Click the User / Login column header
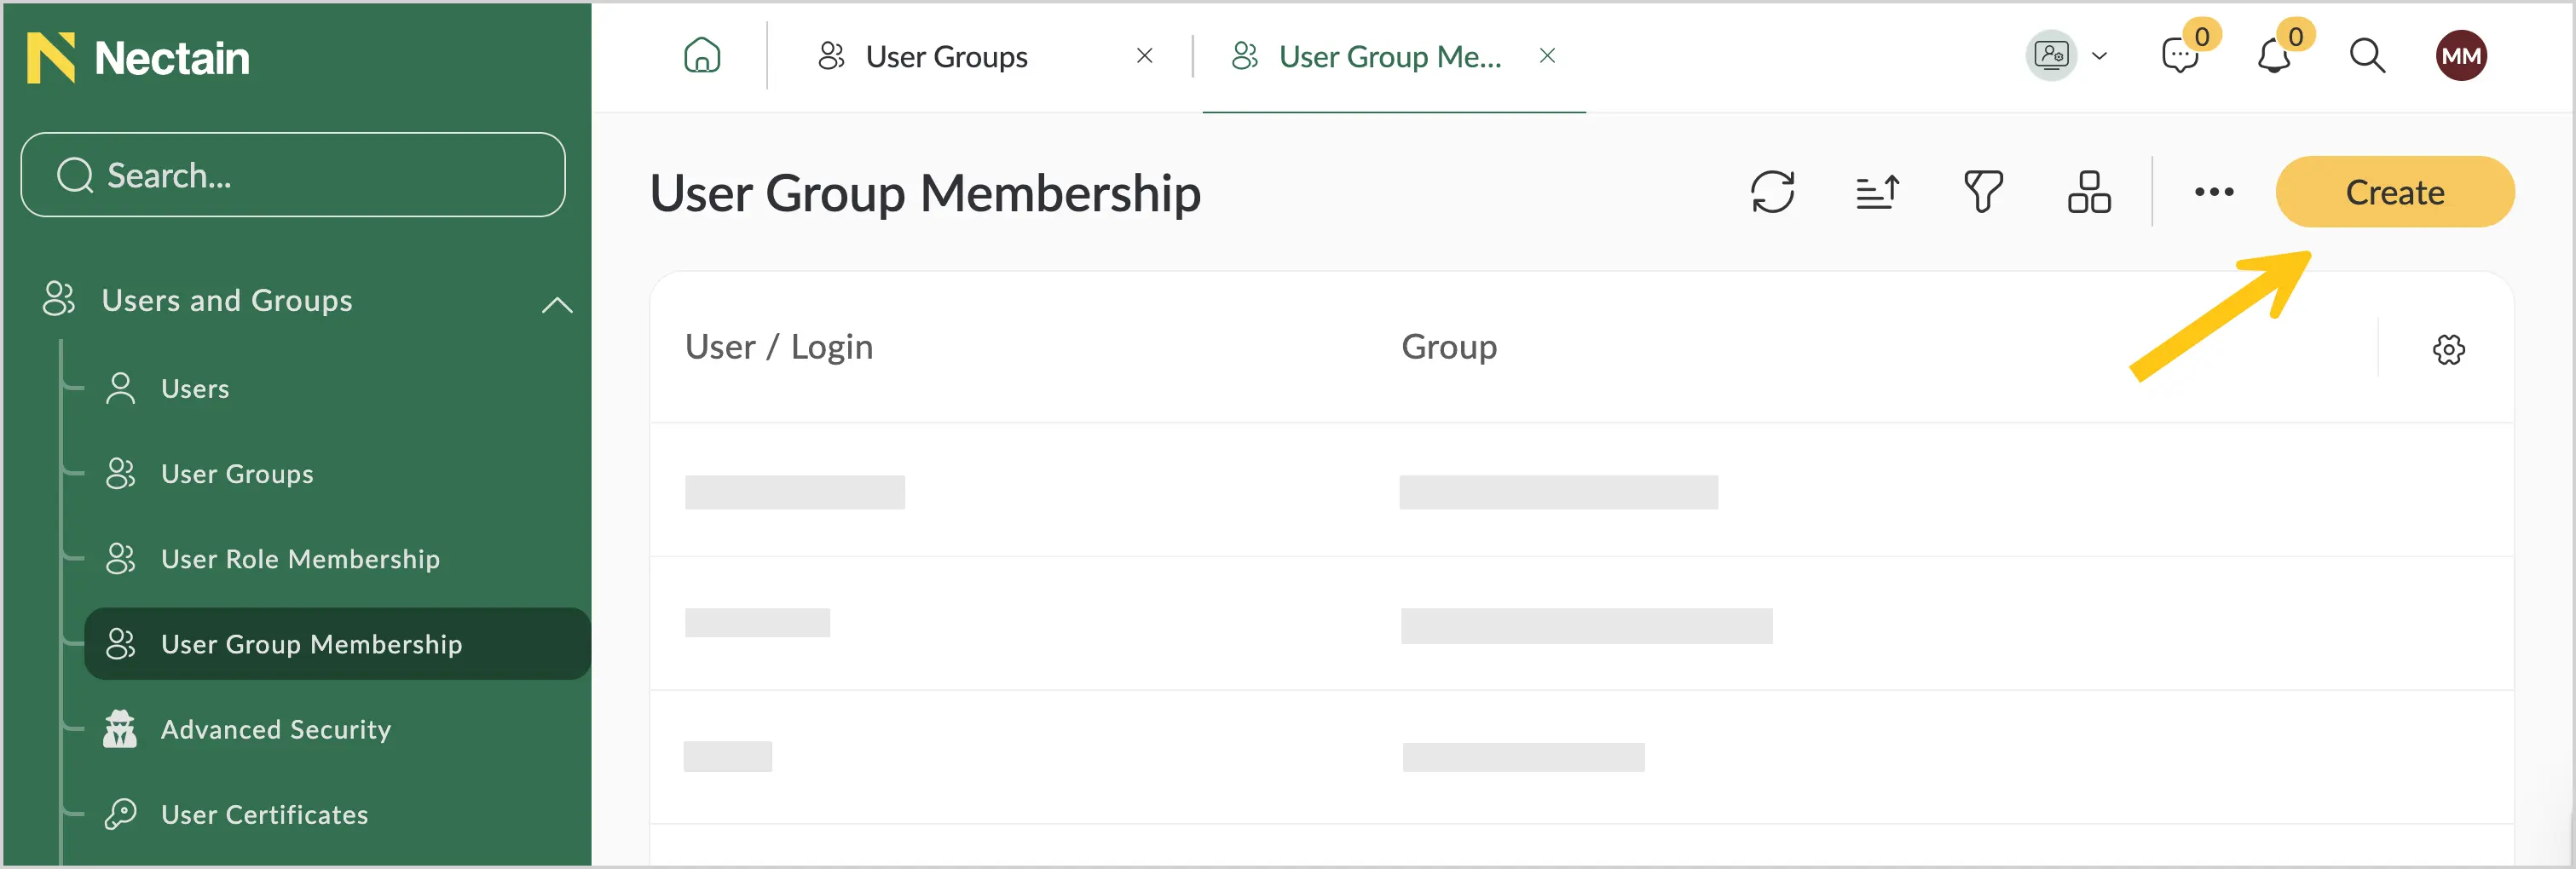Viewport: 2576px width, 869px height. point(778,347)
